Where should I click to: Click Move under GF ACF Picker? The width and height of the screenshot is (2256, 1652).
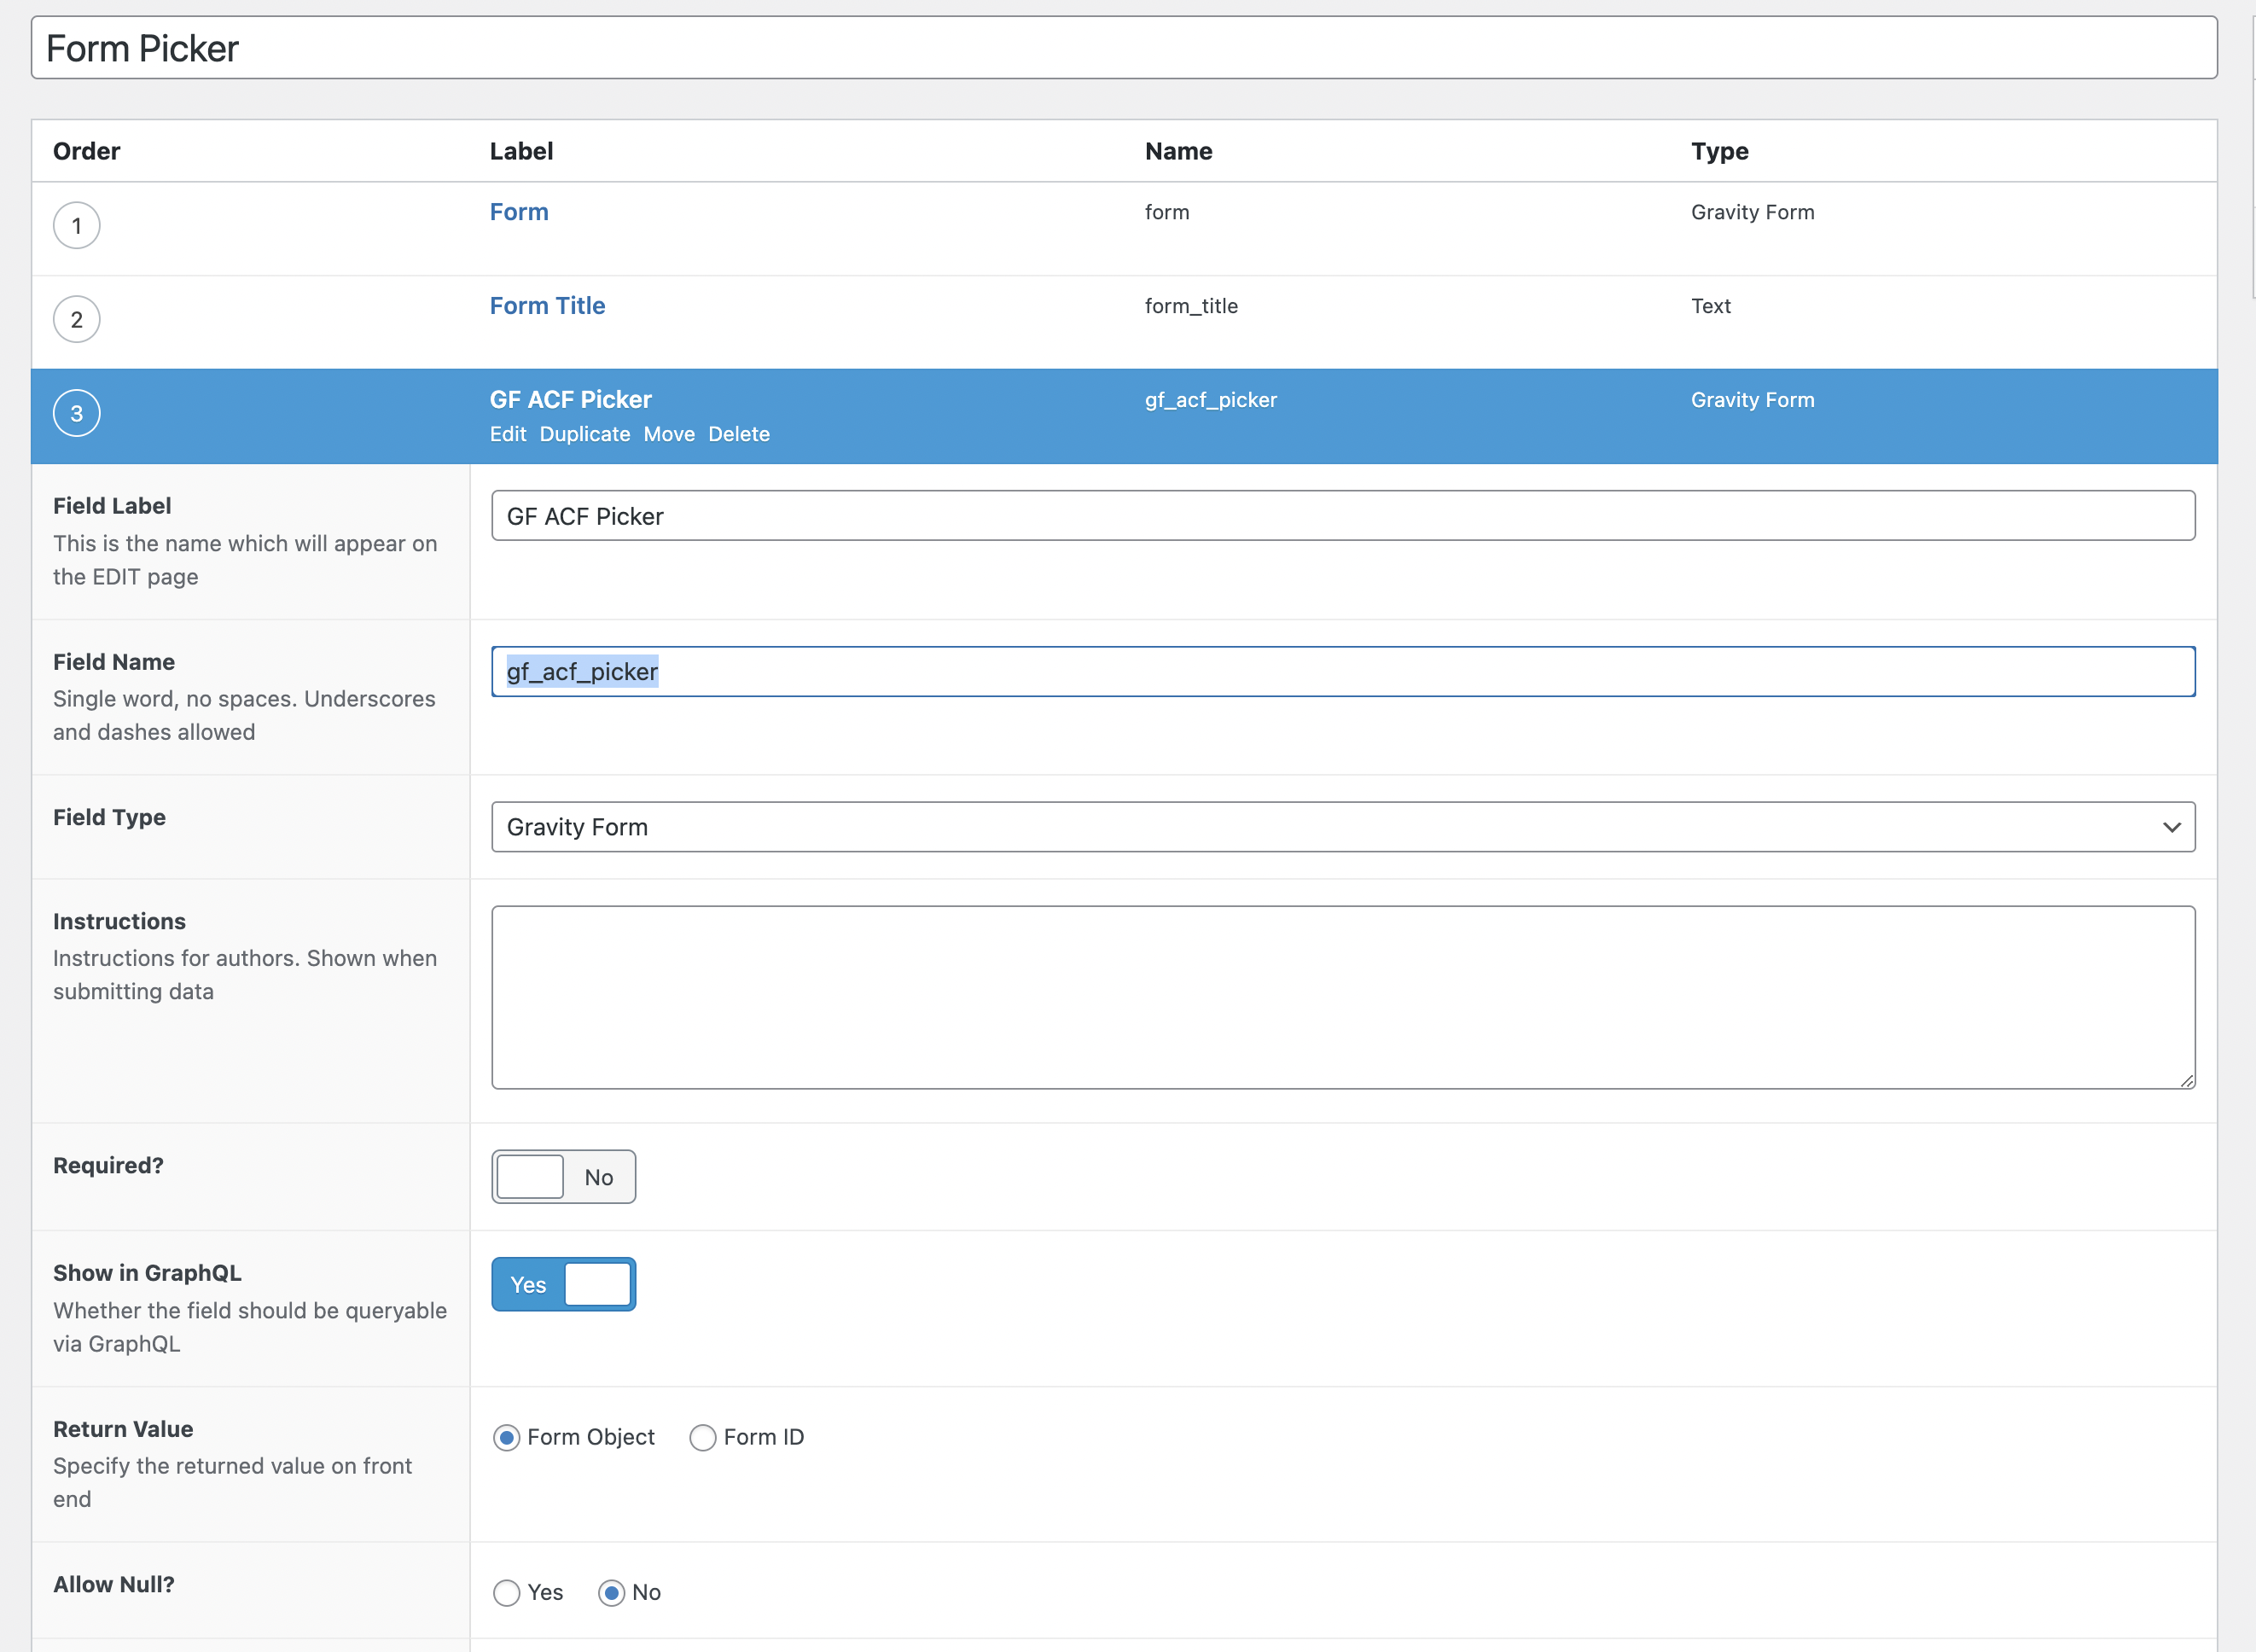[x=669, y=434]
